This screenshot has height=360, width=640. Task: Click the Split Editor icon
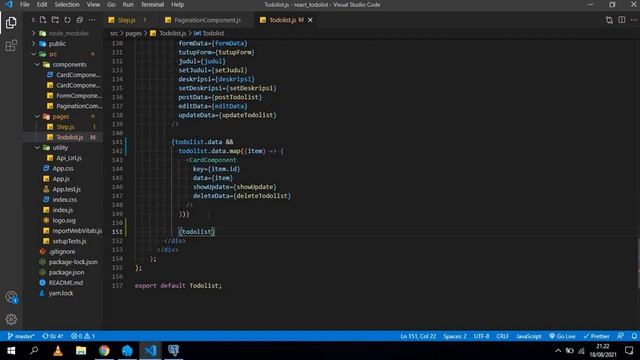click(x=622, y=20)
